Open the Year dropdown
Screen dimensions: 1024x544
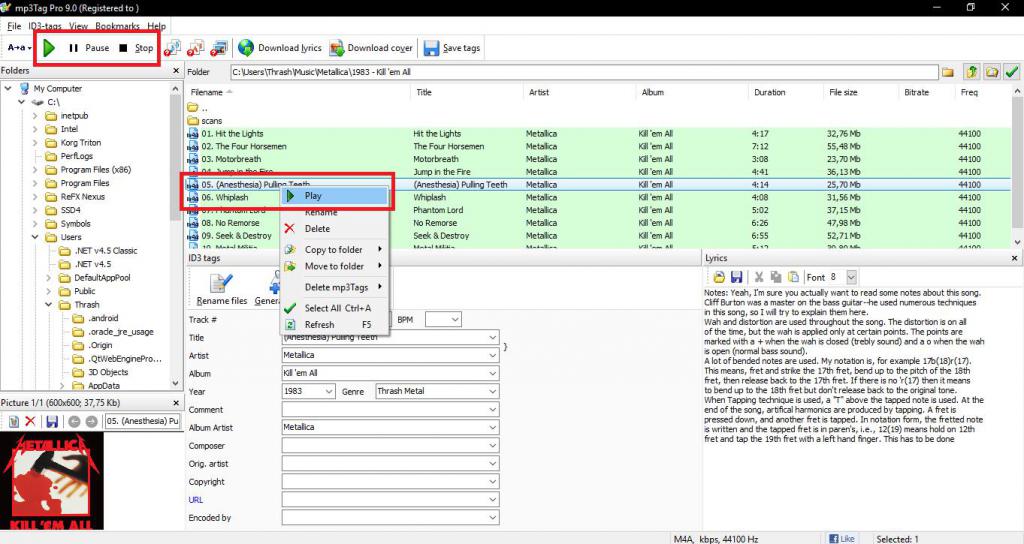coord(328,391)
